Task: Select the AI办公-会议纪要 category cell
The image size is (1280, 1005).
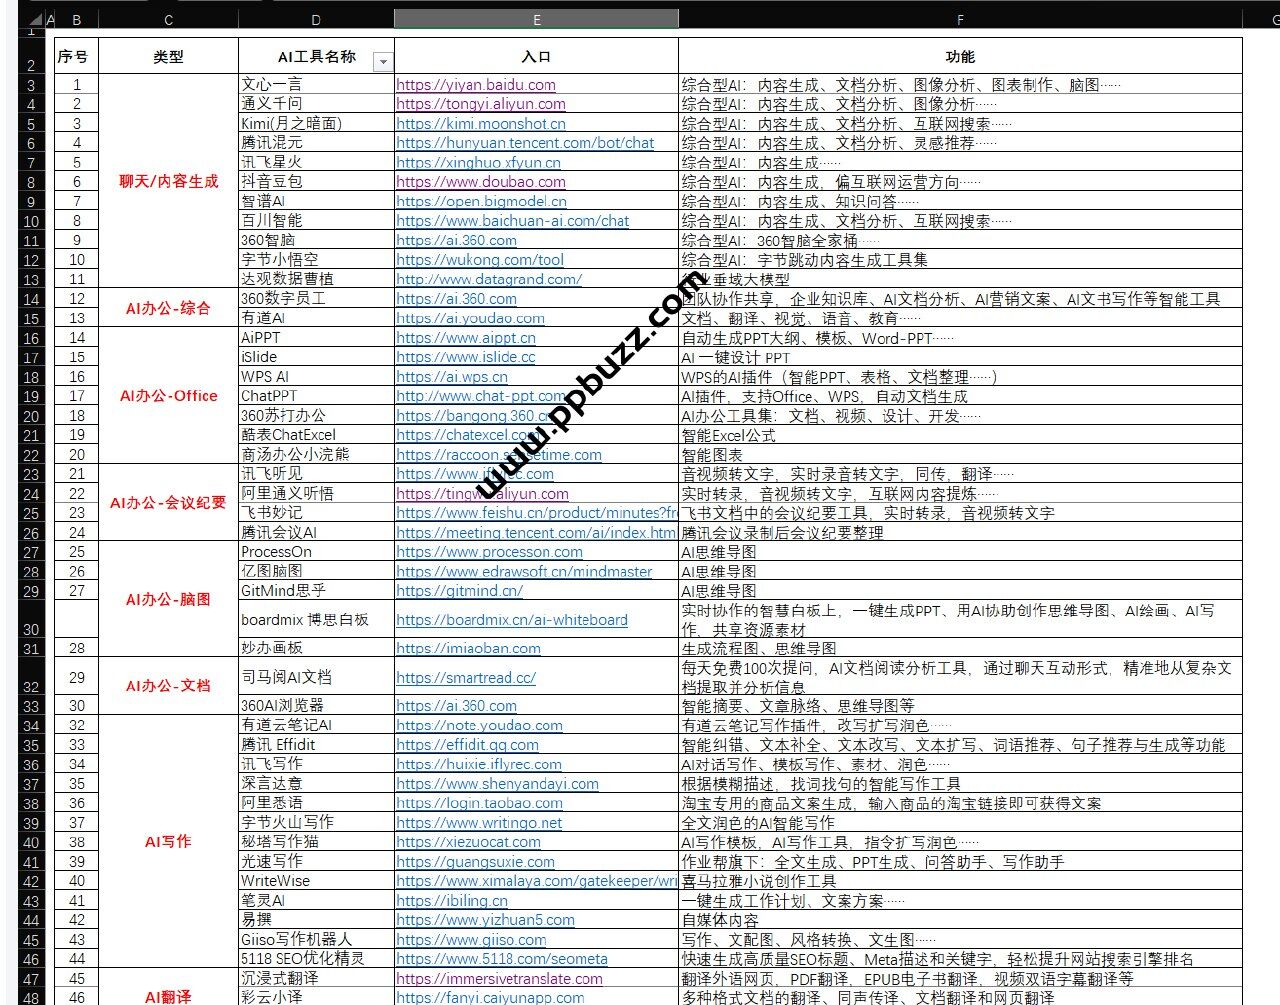Action: (x=168, y=502)
